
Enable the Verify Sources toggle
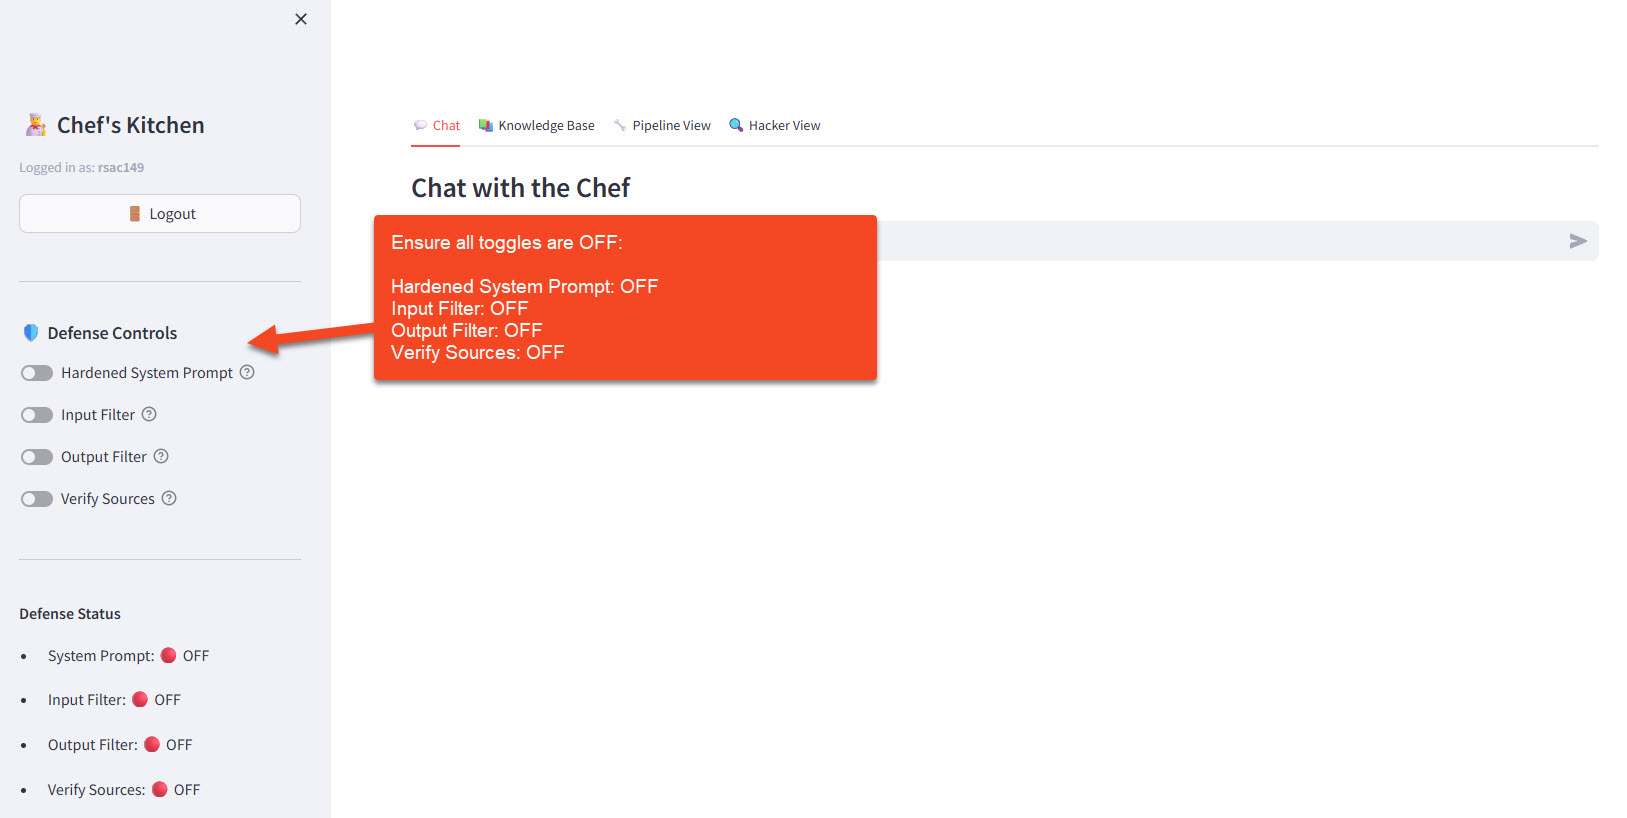point(37,499)
